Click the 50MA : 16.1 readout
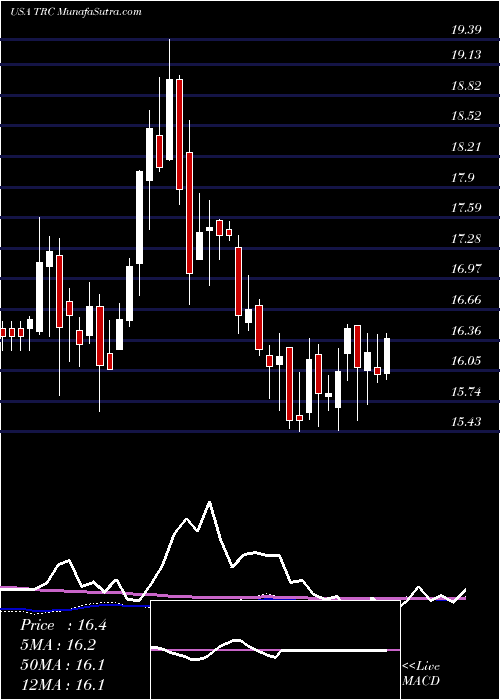This screenshot has height=700, width=500. [x=62, y=665]
